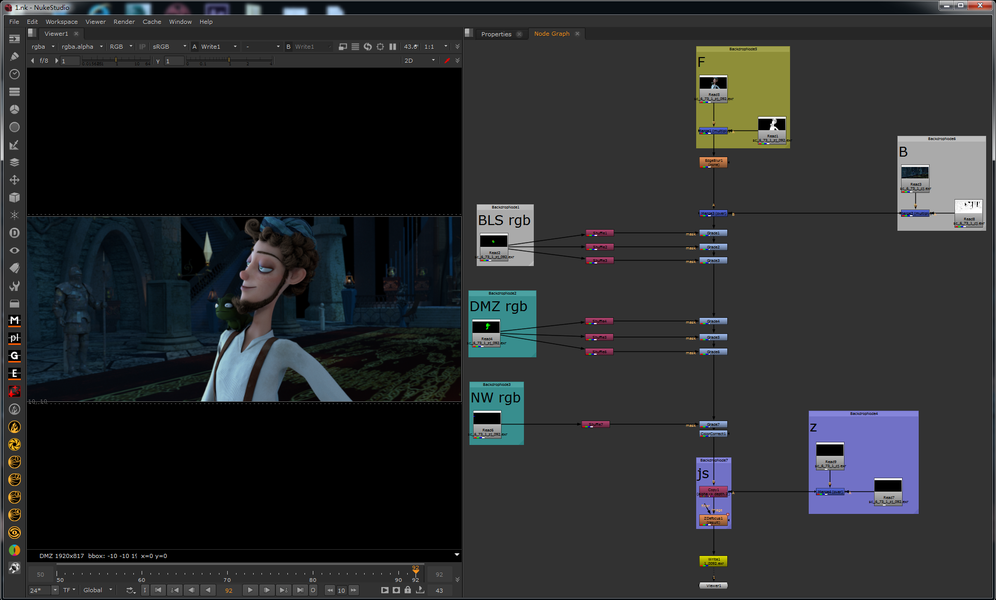The height and width of the screenshot is (600, 996).
Task: Open the pl plugin toolbar icon
Action: click(14, 338)
